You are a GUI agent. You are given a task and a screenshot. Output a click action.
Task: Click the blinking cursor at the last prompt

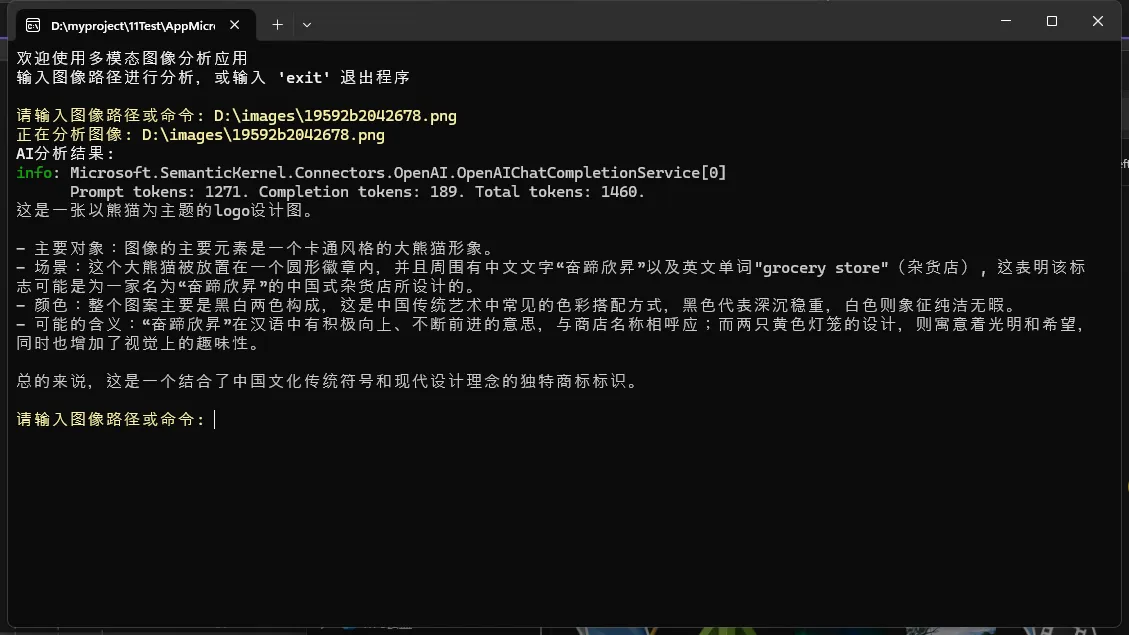[x=215, y=419]
